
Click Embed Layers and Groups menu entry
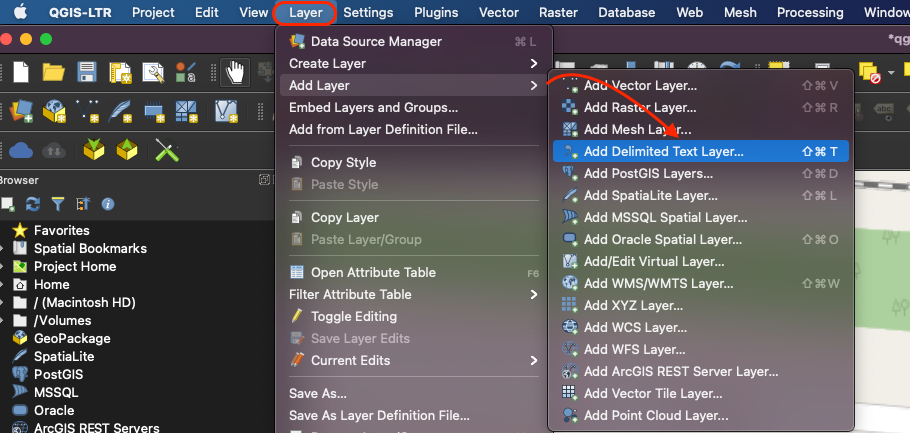click(x=414, y=107)
